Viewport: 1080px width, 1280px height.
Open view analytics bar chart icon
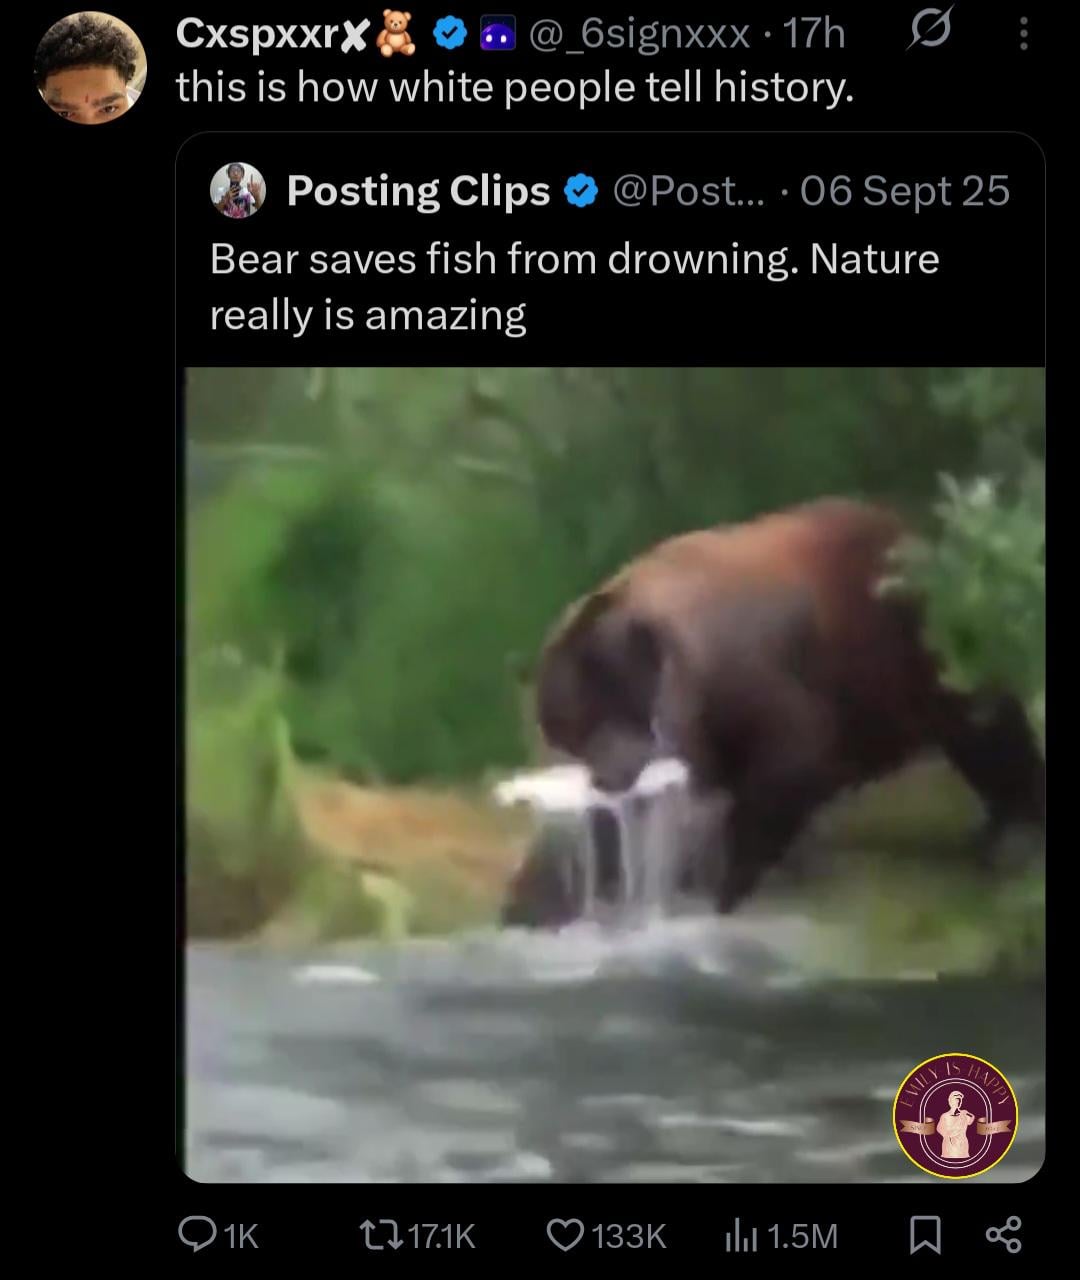[741, 1236]
